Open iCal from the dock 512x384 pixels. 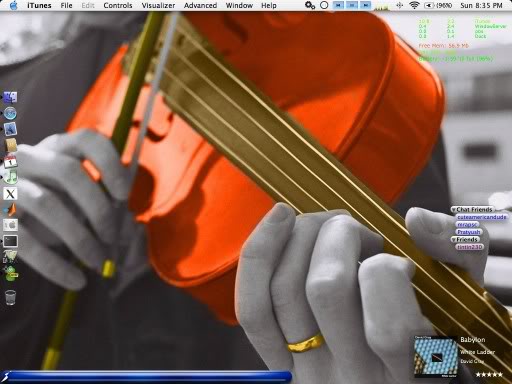[10, 161]
